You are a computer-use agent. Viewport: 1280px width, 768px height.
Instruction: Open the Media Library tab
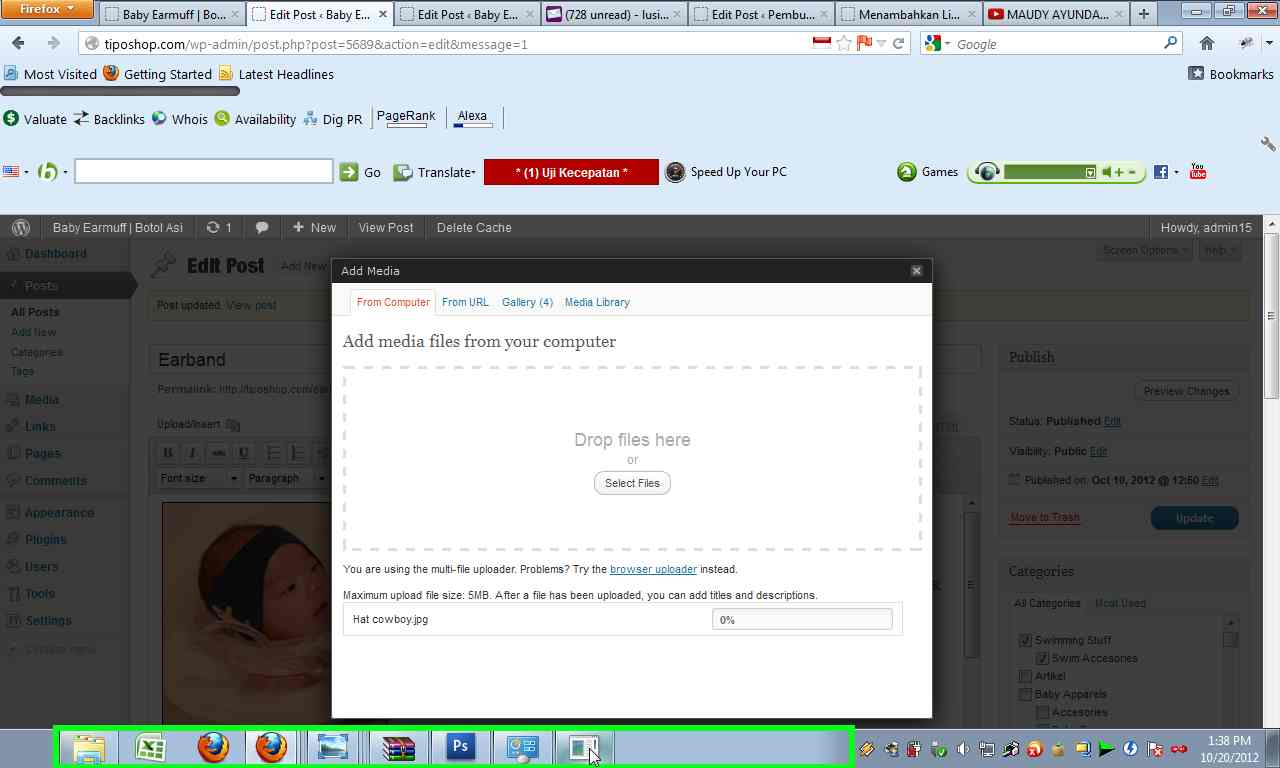[597, 302]
